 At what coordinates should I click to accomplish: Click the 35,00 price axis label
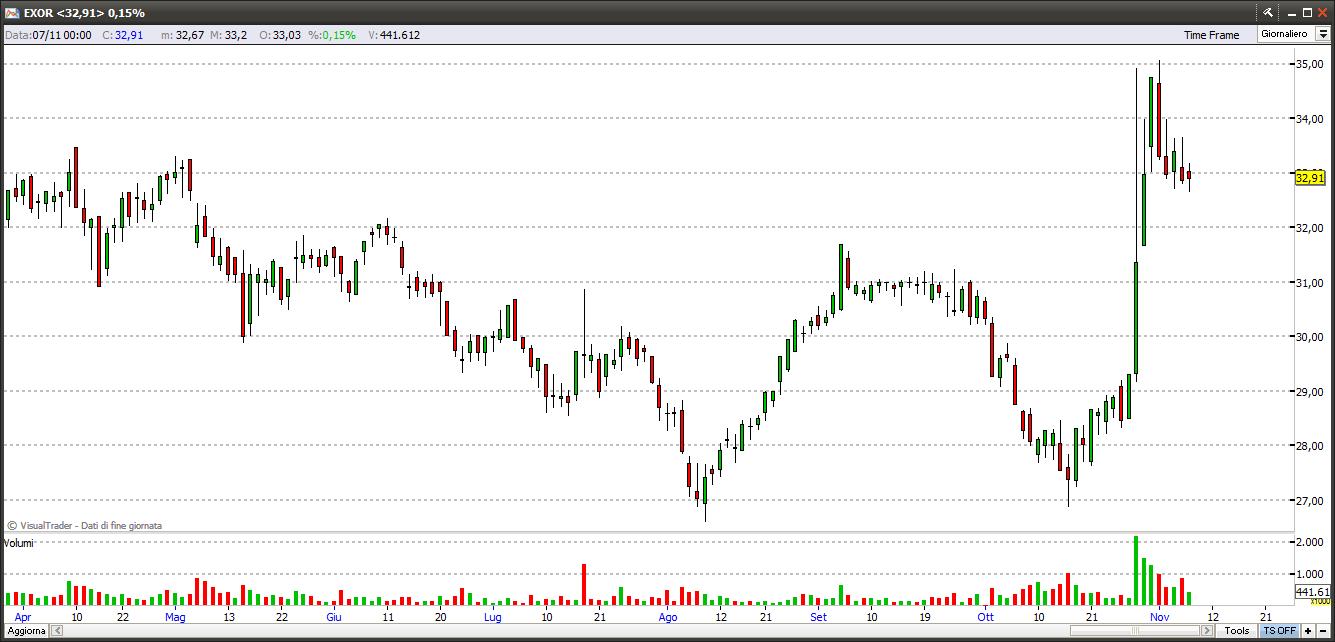[x=1310, y=64]
